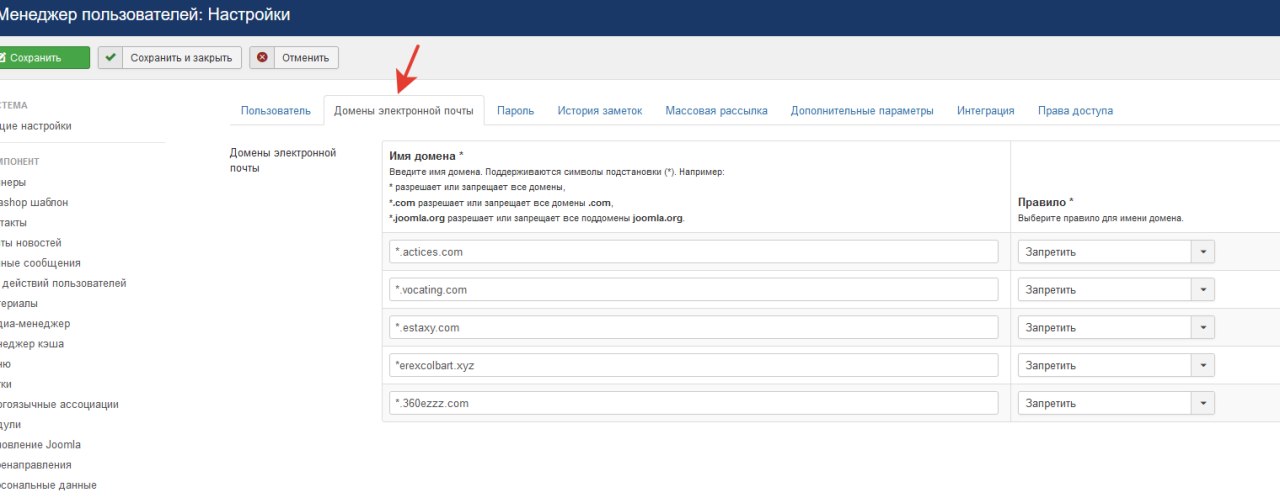Click red cancel icon on Отменить

pyautogui.click(x=262, y=58)
